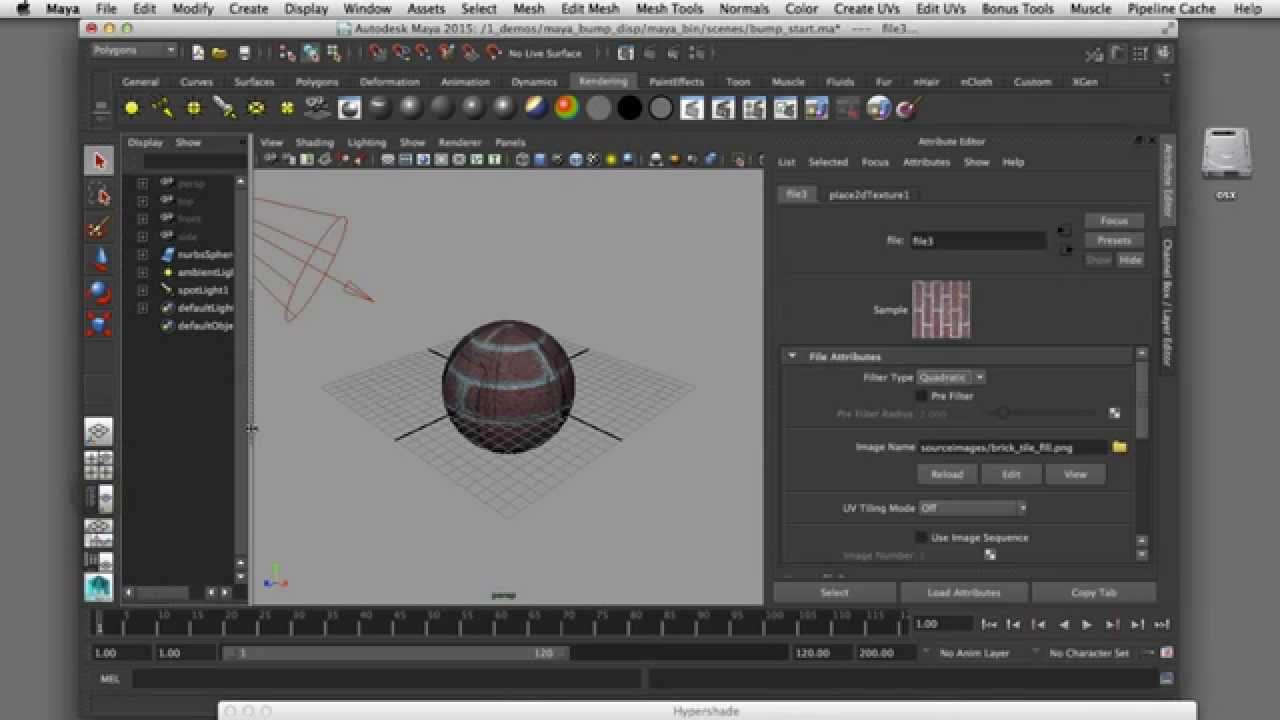The height and width of the screenshot is (720, 1280).
Task: Click the Presets button
Action: [x=1114, y=240]
